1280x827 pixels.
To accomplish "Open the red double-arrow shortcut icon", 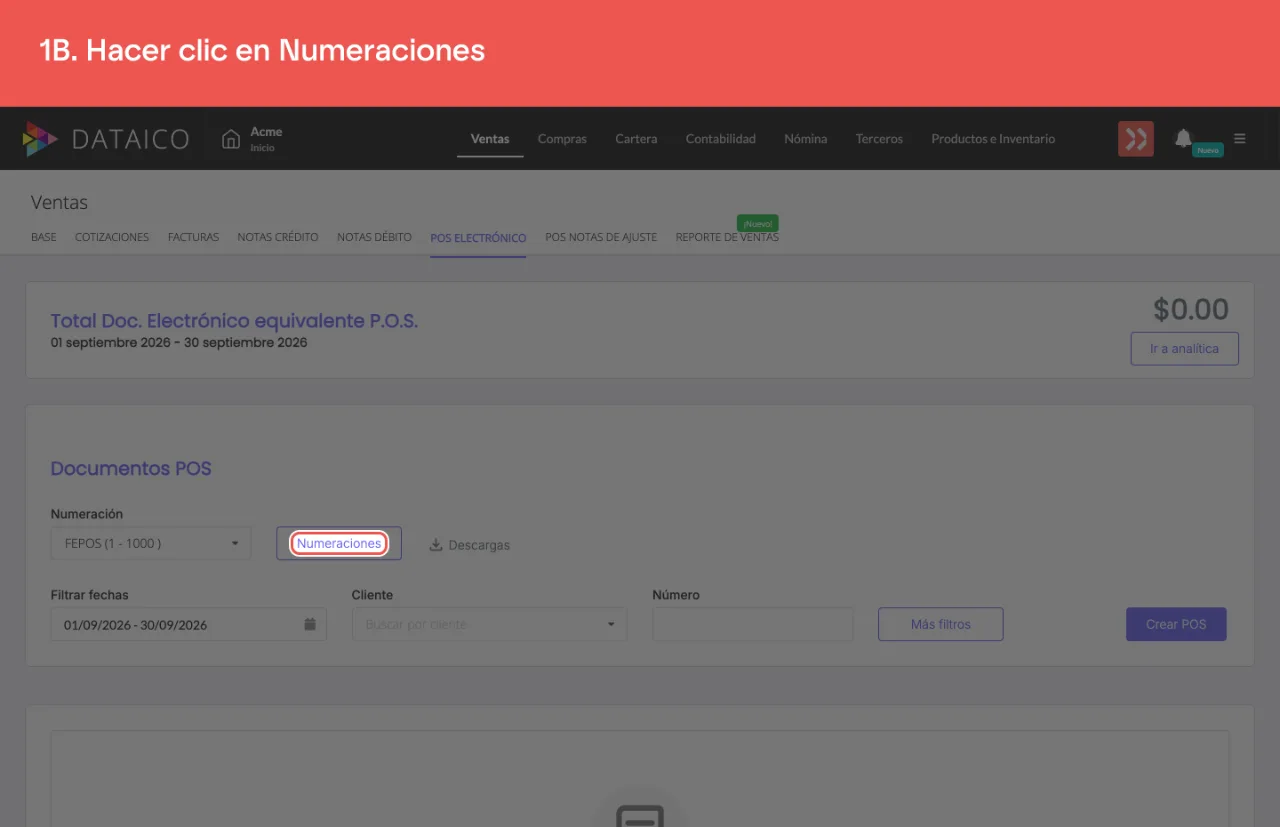I will (1136, 139).
